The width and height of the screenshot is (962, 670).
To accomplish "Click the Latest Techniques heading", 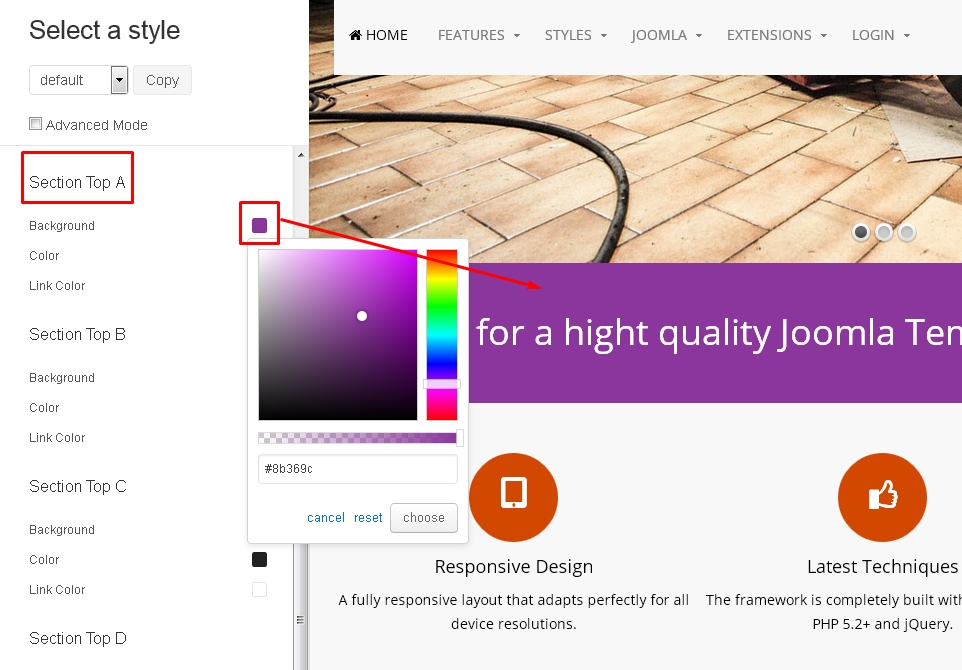I will coord(882,566).
